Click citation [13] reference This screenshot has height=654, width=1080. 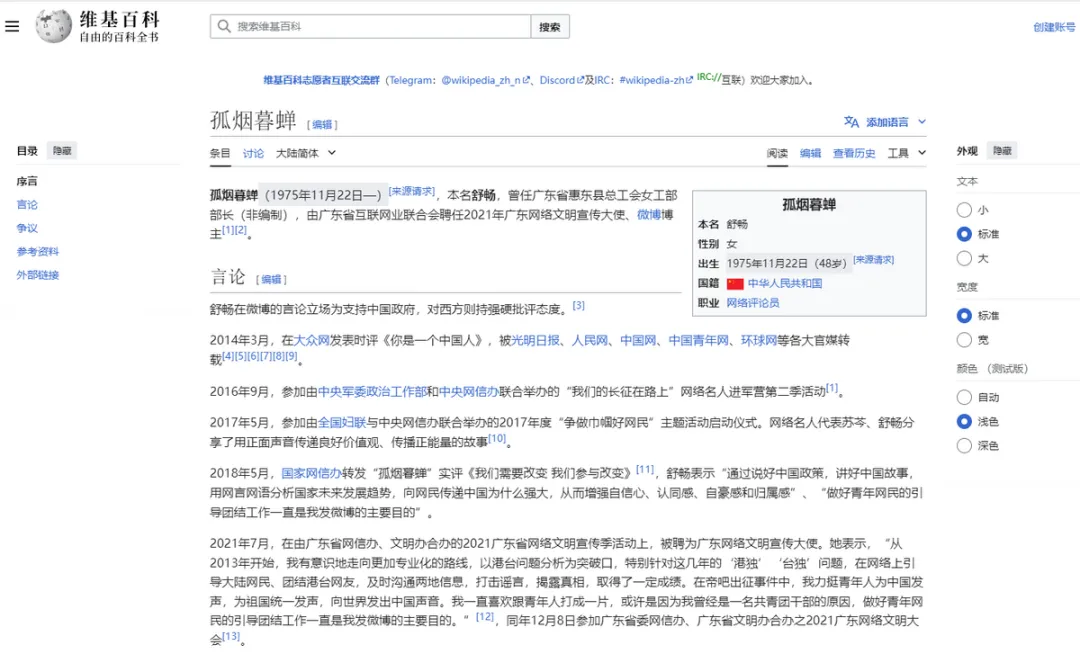(231, 636)
